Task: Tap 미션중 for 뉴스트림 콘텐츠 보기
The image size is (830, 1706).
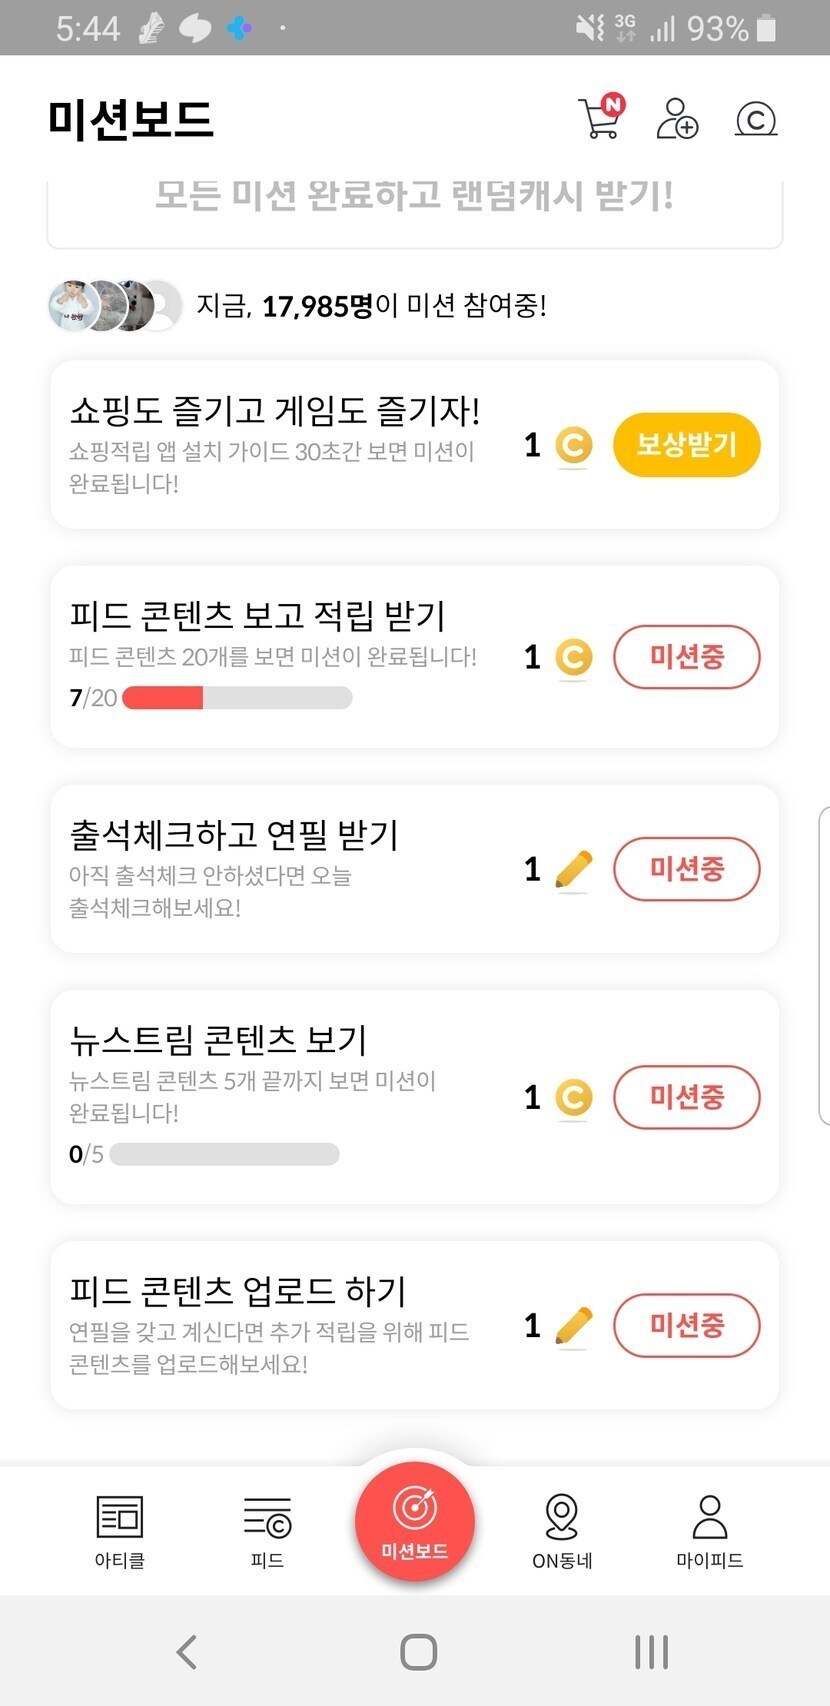Action: (x=686, y=1097)
